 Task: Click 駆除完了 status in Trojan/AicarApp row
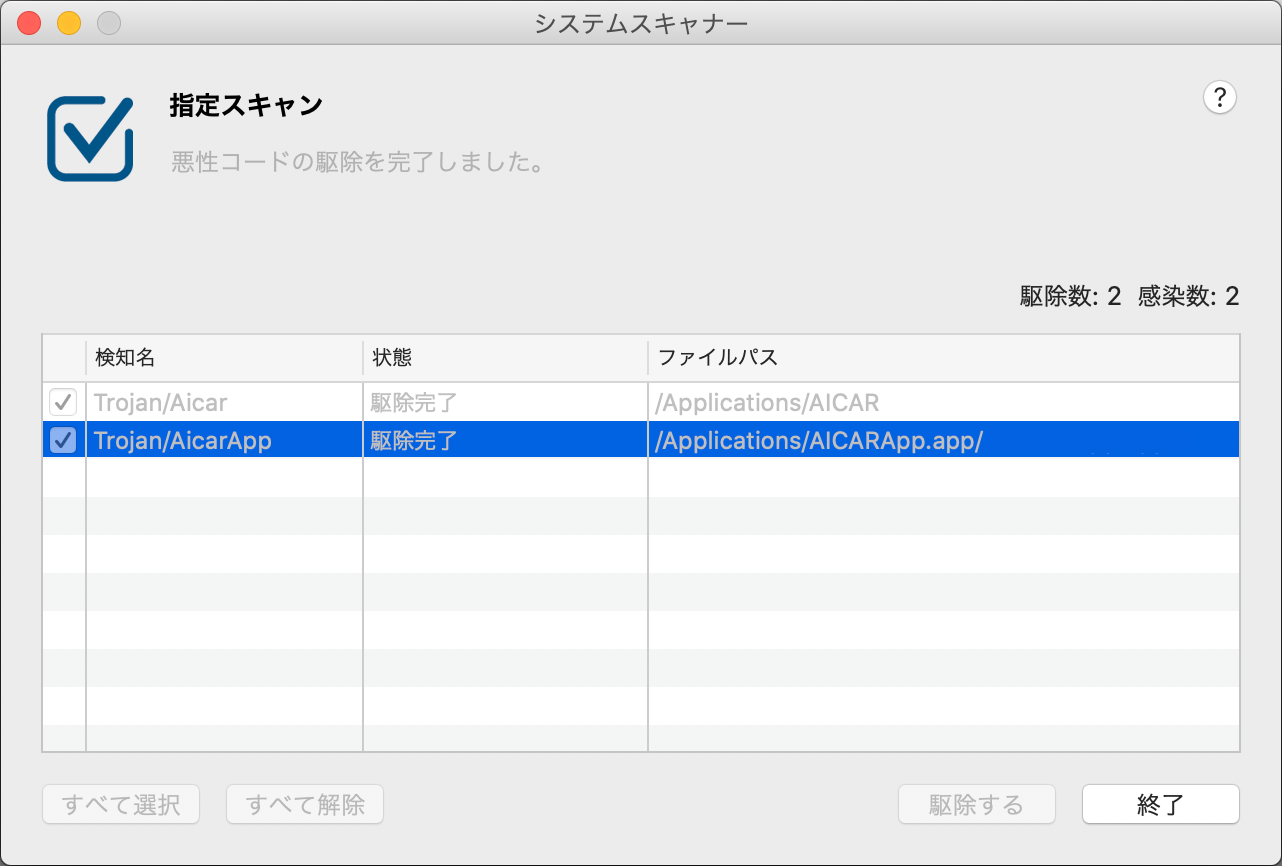(x=413, y=440)
